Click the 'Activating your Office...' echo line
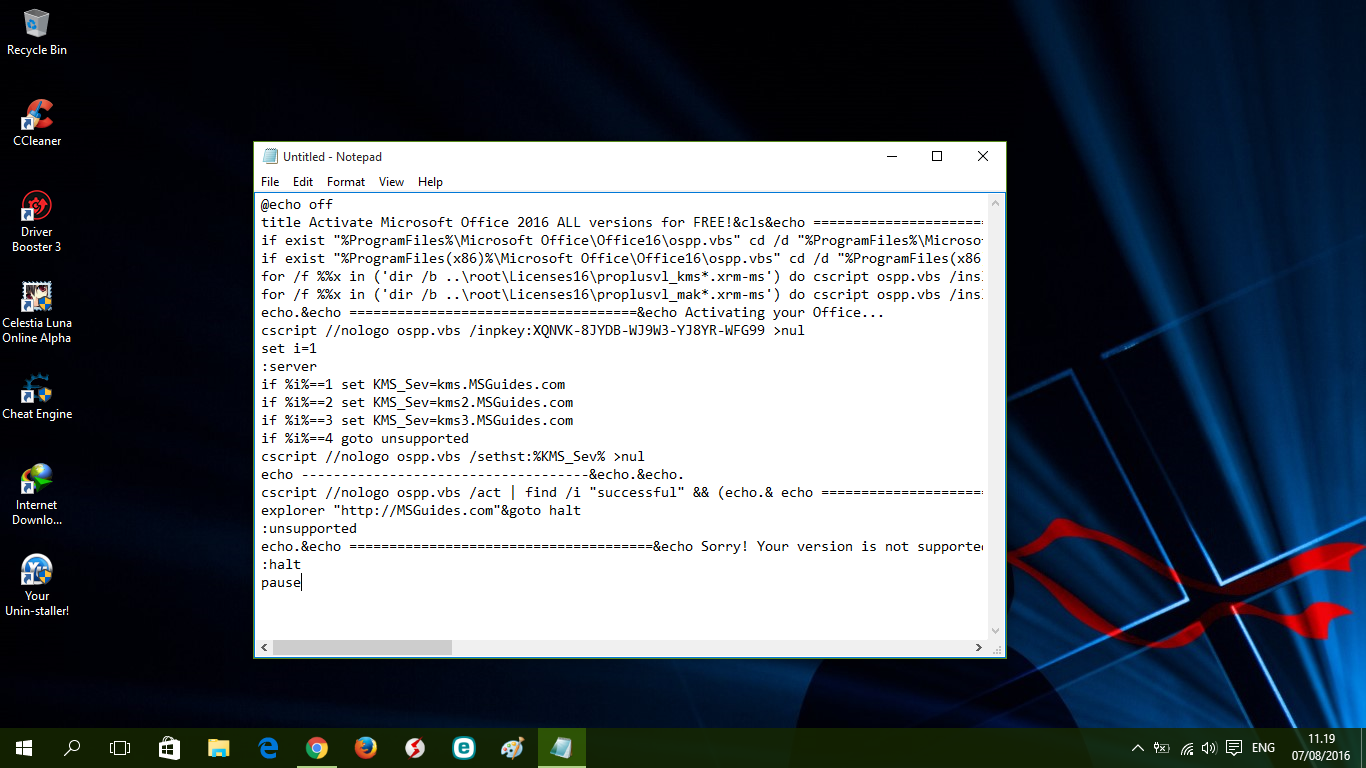Viewport: 1366px width, 768px height. click(573, 313)
